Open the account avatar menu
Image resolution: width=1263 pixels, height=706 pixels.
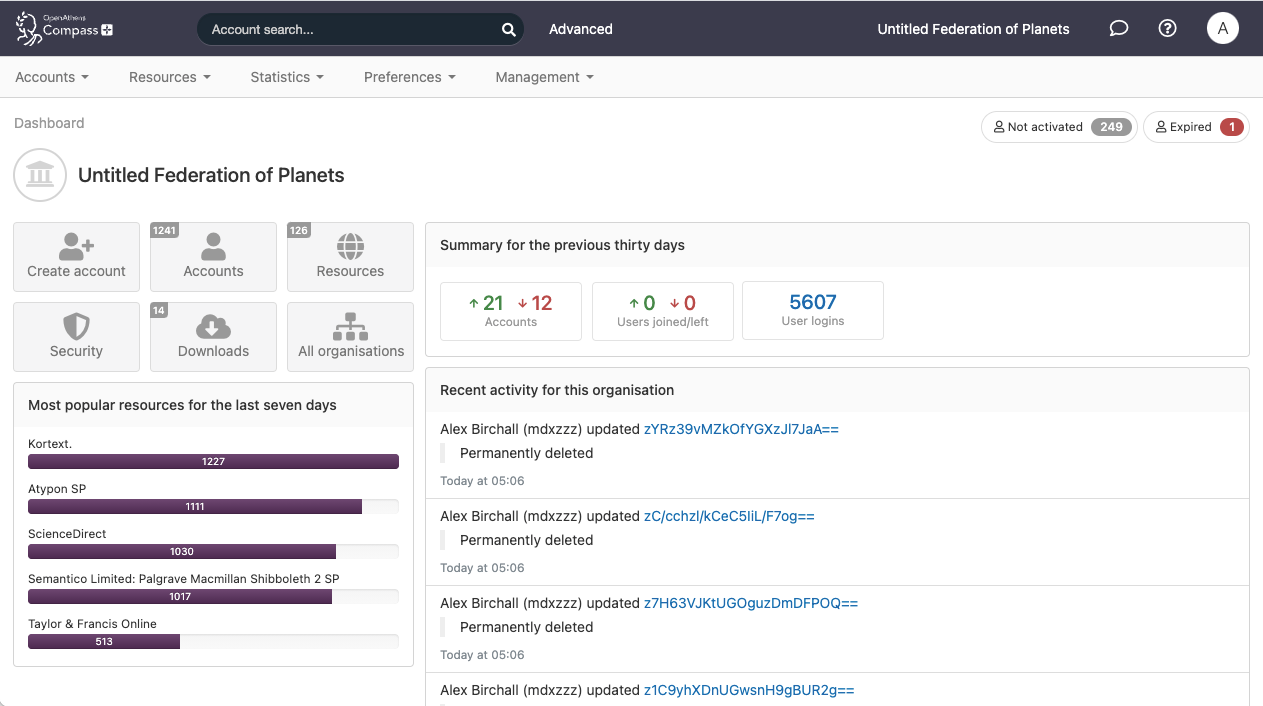click(1222, 28)
